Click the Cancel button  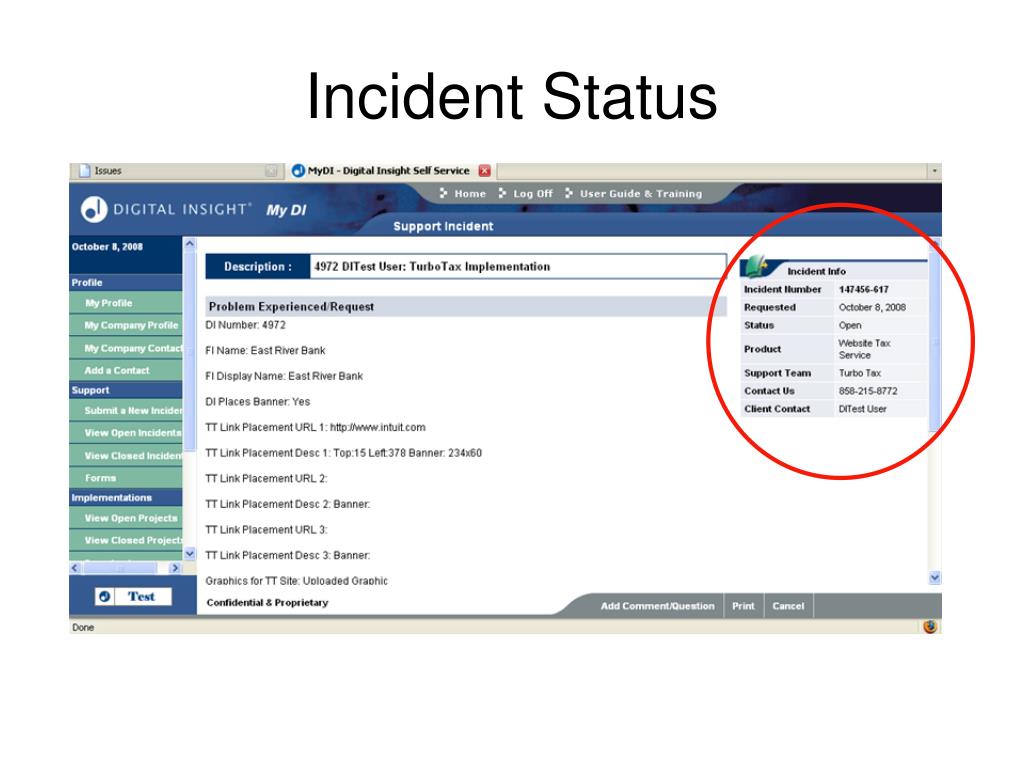click(x=788, y=606)
